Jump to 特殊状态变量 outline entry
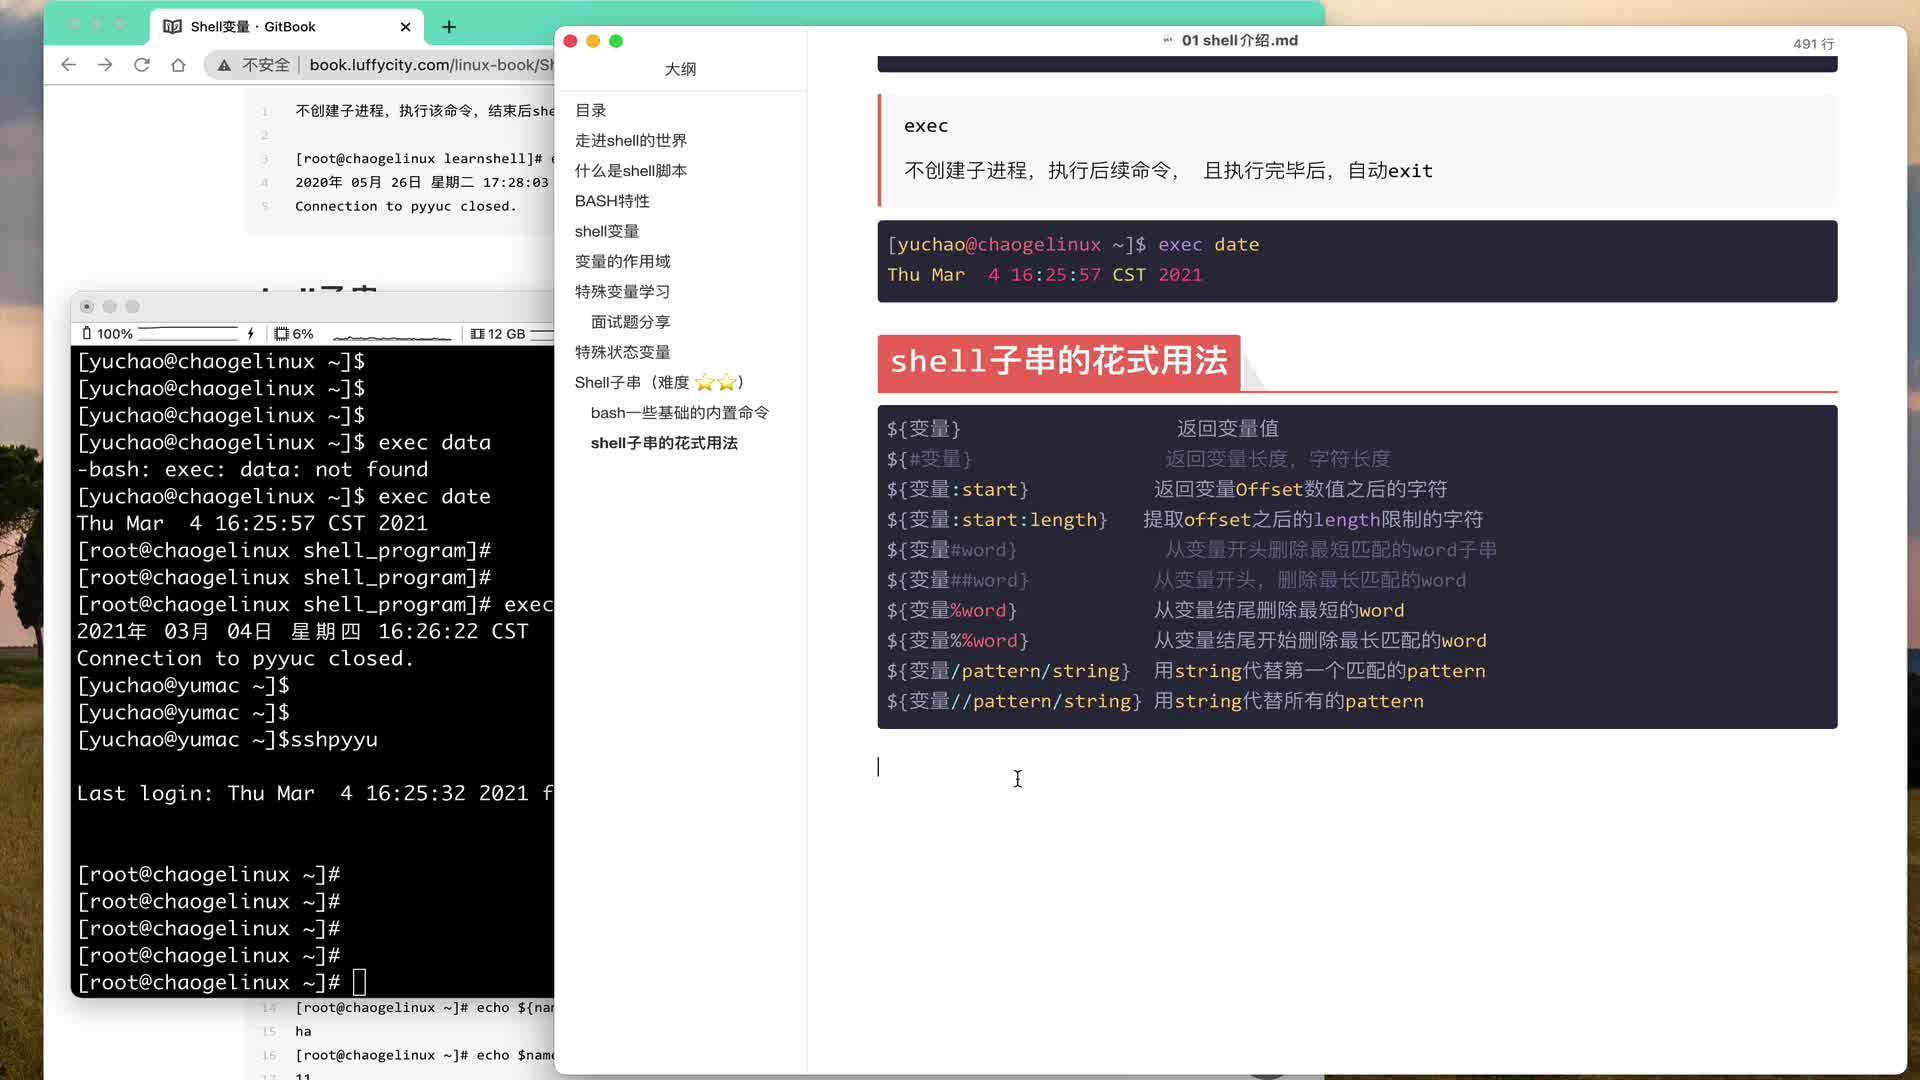1920x1080 pixels. point(622,352)
